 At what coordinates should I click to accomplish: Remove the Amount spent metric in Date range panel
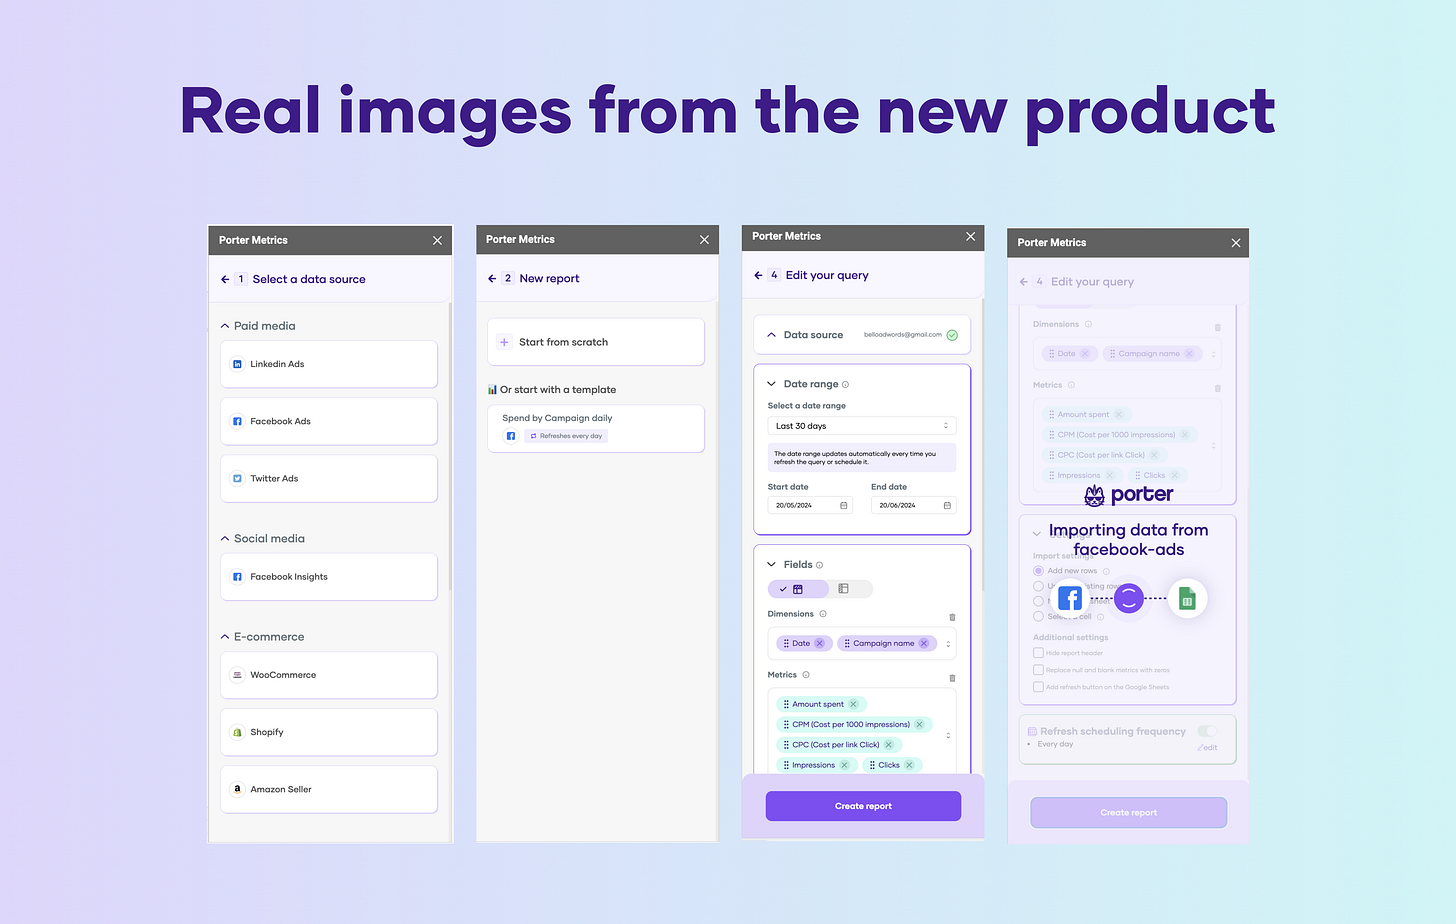pyautogui.click(x=853, y=704)
